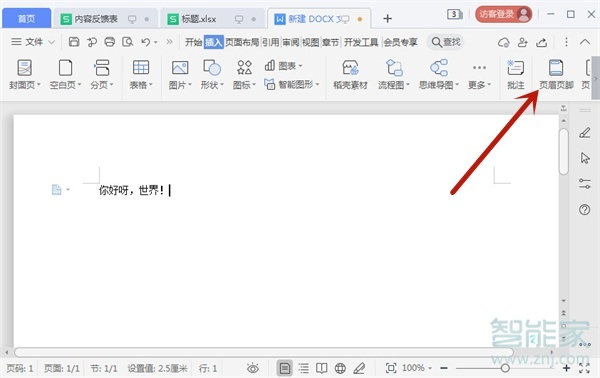Insert a chart (图表)

tap(283, 66)
